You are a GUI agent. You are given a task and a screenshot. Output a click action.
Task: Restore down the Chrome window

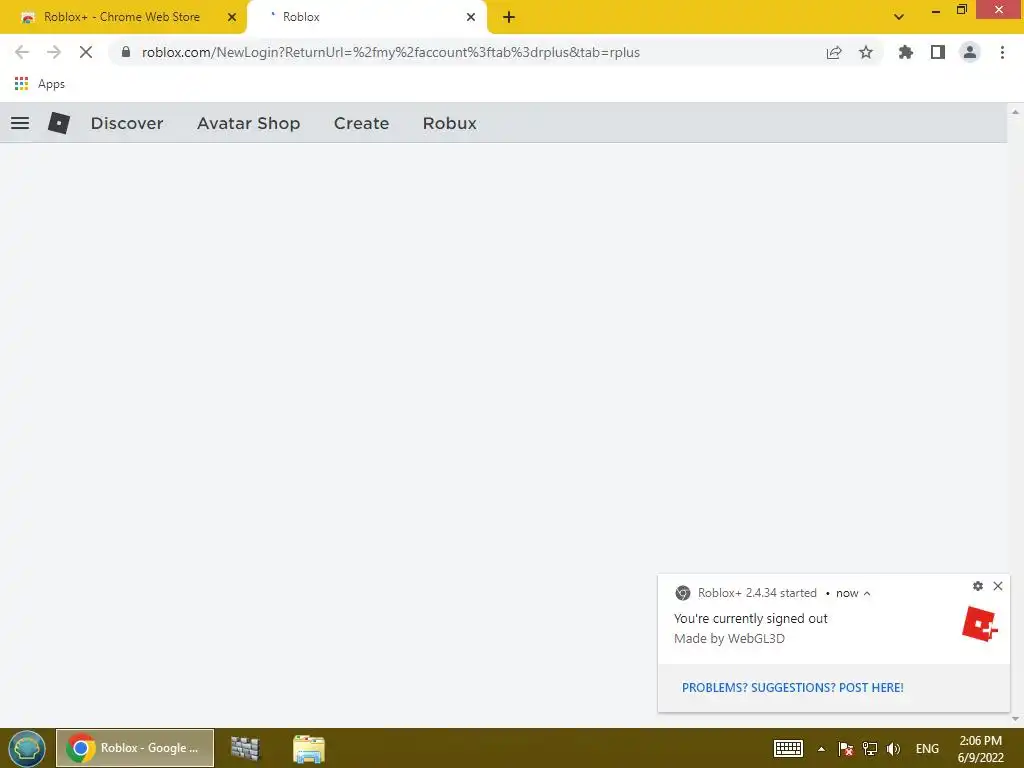coord(962,10)
